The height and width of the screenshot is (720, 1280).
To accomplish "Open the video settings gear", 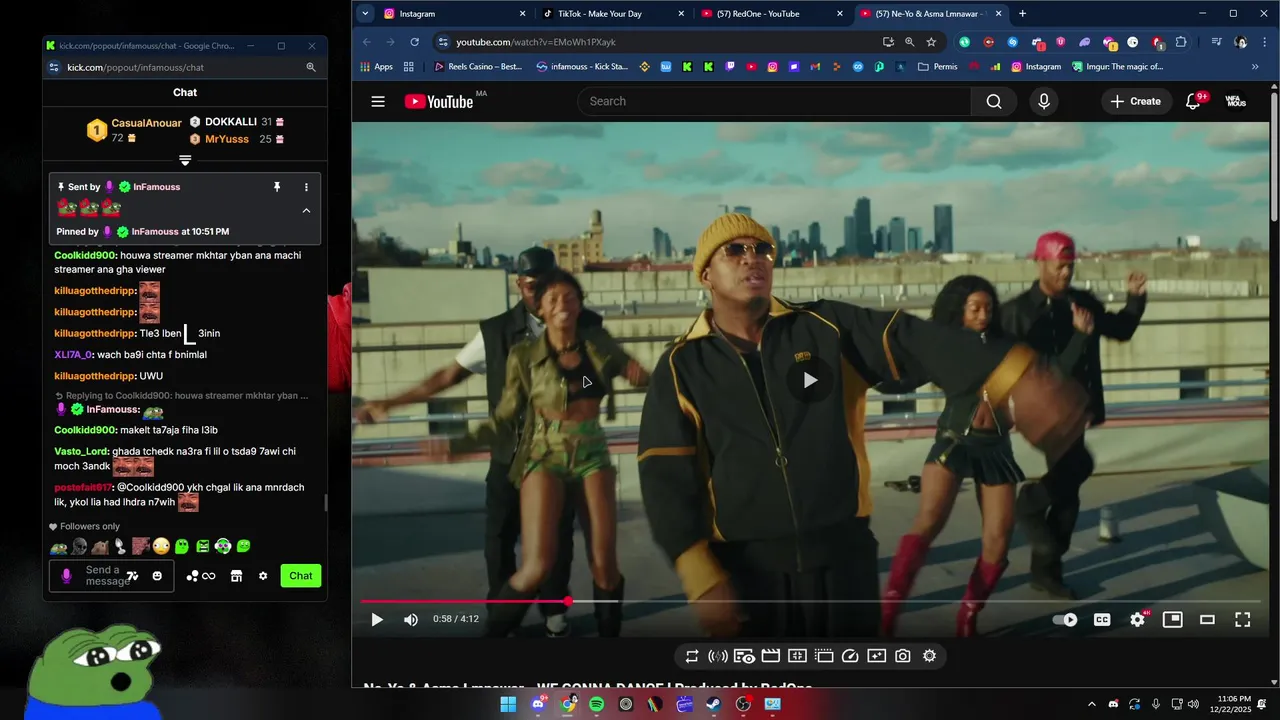I will [x=1137, y=619].
